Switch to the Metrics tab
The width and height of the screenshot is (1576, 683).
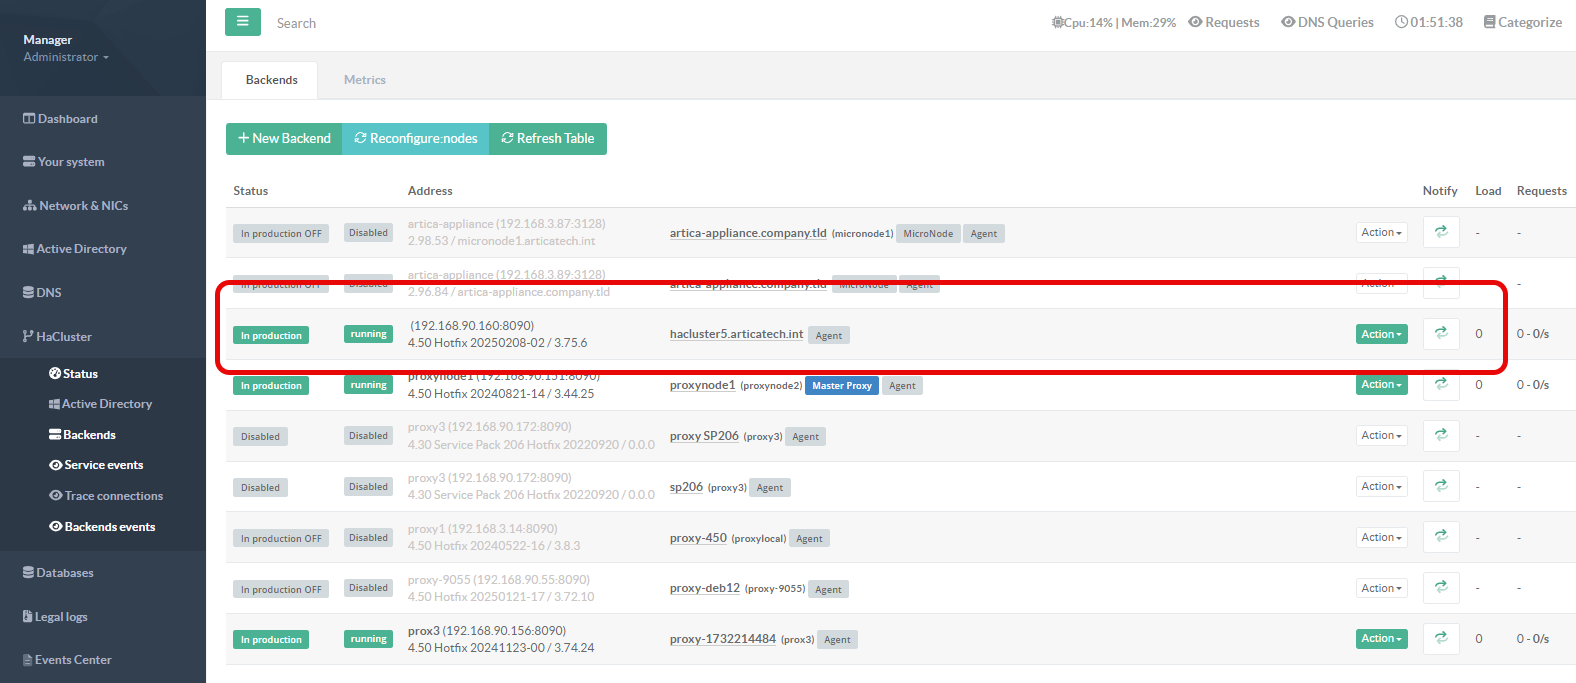pos(364,80)
